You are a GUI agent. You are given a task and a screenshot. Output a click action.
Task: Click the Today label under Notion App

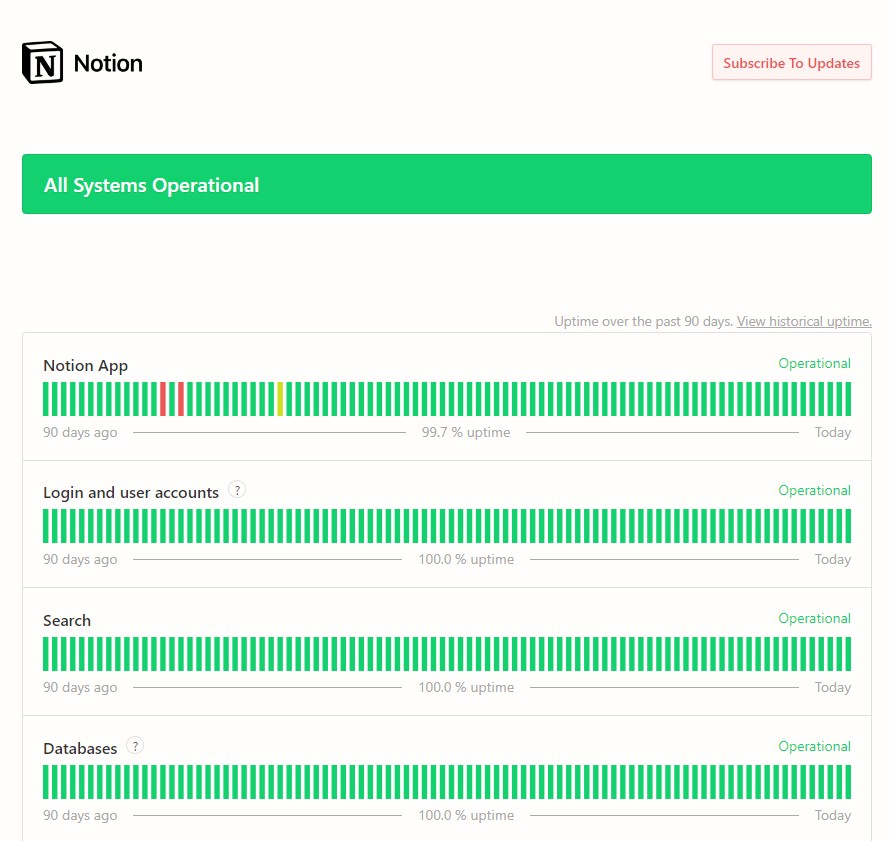(x=832, y=432)
